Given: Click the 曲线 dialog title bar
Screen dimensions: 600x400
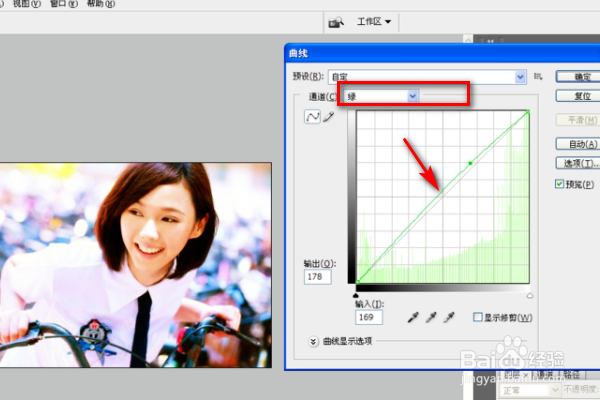Looking at the screenshot, I should [x=443, y=53].
